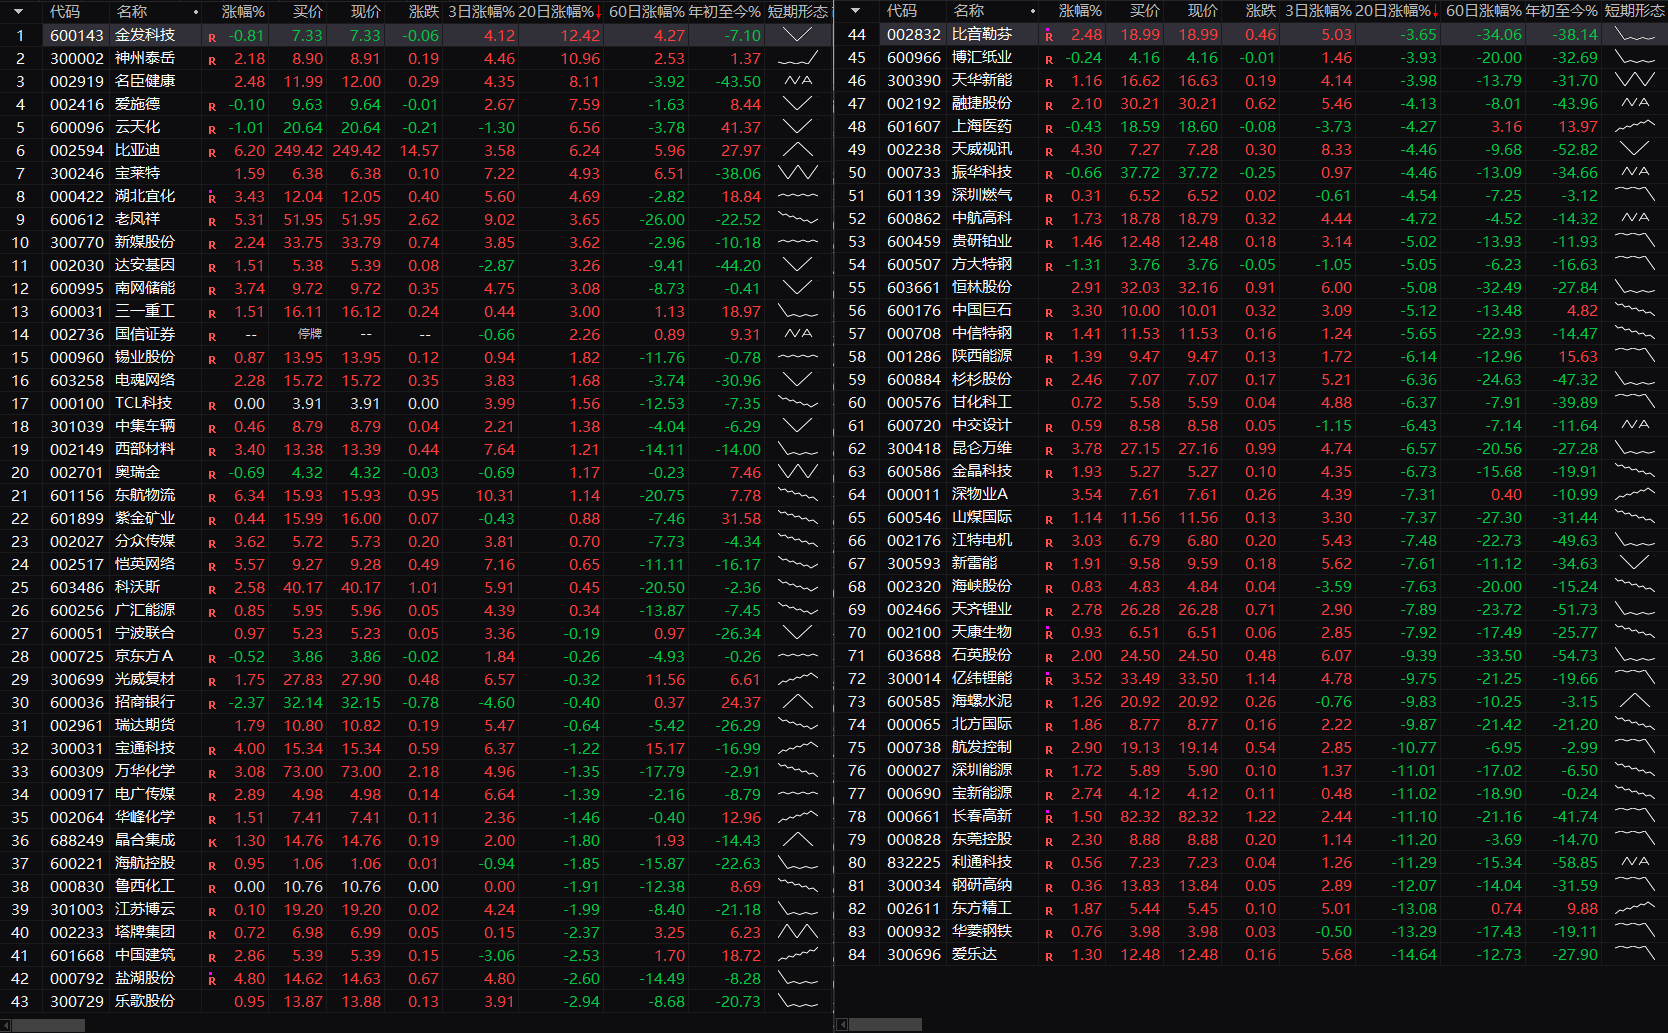Open the short-term pattern sparkline for 比亚迪

[798, 150]
